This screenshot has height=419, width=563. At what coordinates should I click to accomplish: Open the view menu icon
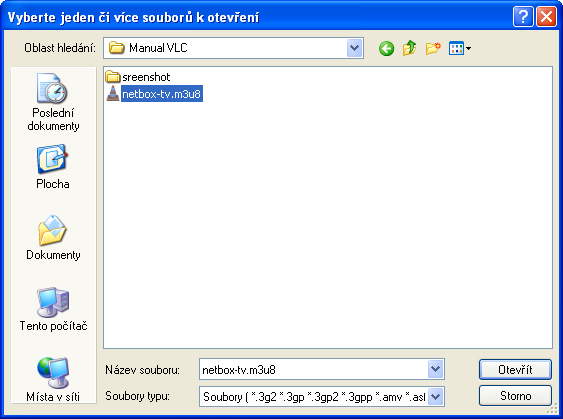pyautogui.click(x=460, y=48)
